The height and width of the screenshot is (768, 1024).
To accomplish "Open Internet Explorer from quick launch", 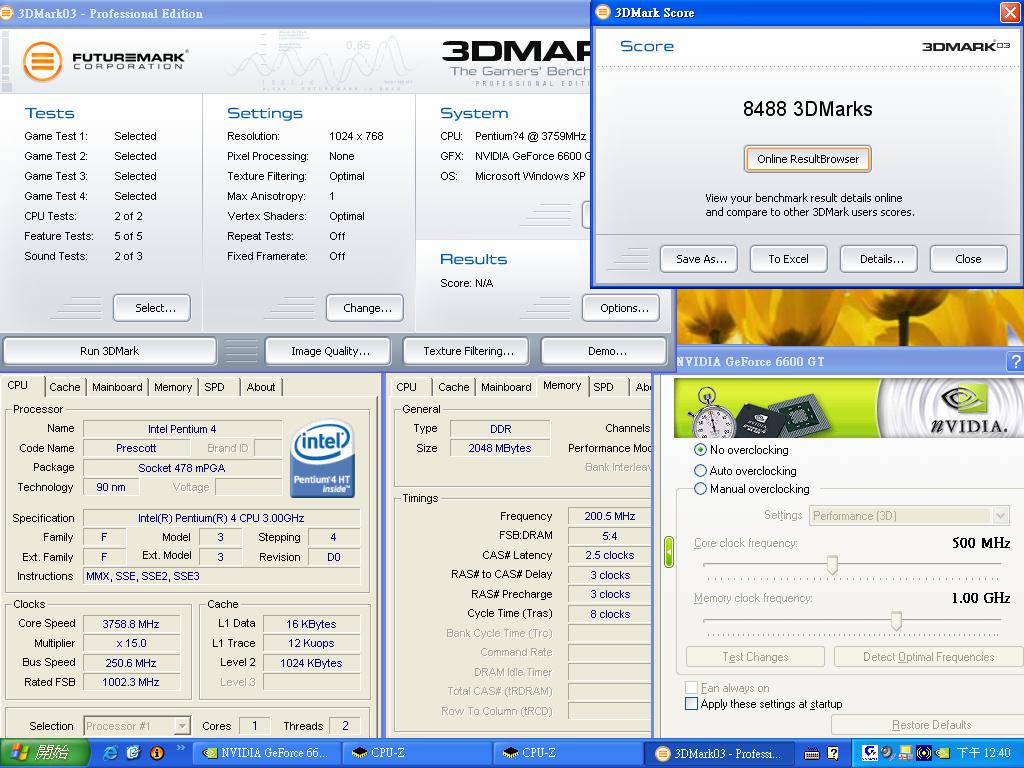I will tap(111, 753).
